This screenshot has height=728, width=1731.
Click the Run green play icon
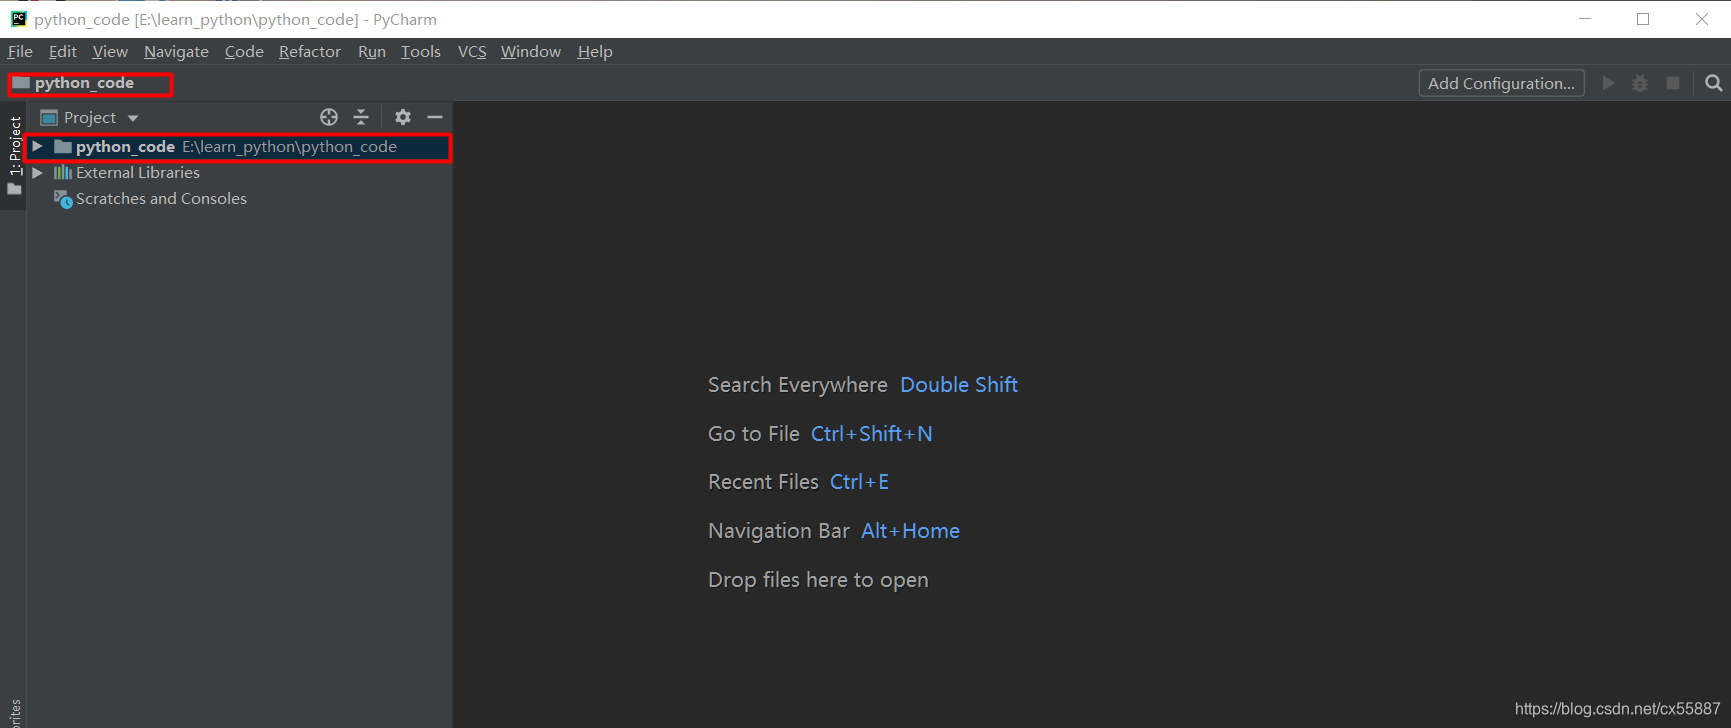click(1608, 83)
